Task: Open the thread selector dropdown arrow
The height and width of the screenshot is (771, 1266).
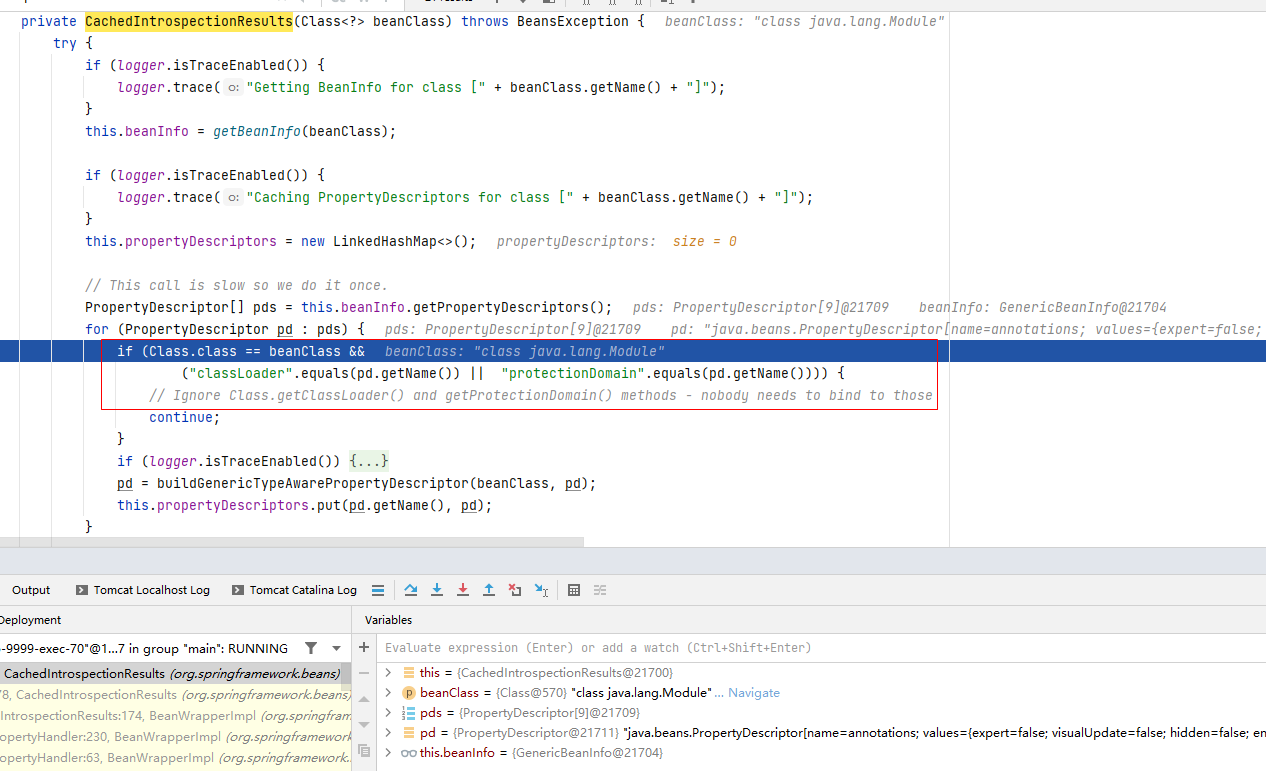Action: coord(337,648)
